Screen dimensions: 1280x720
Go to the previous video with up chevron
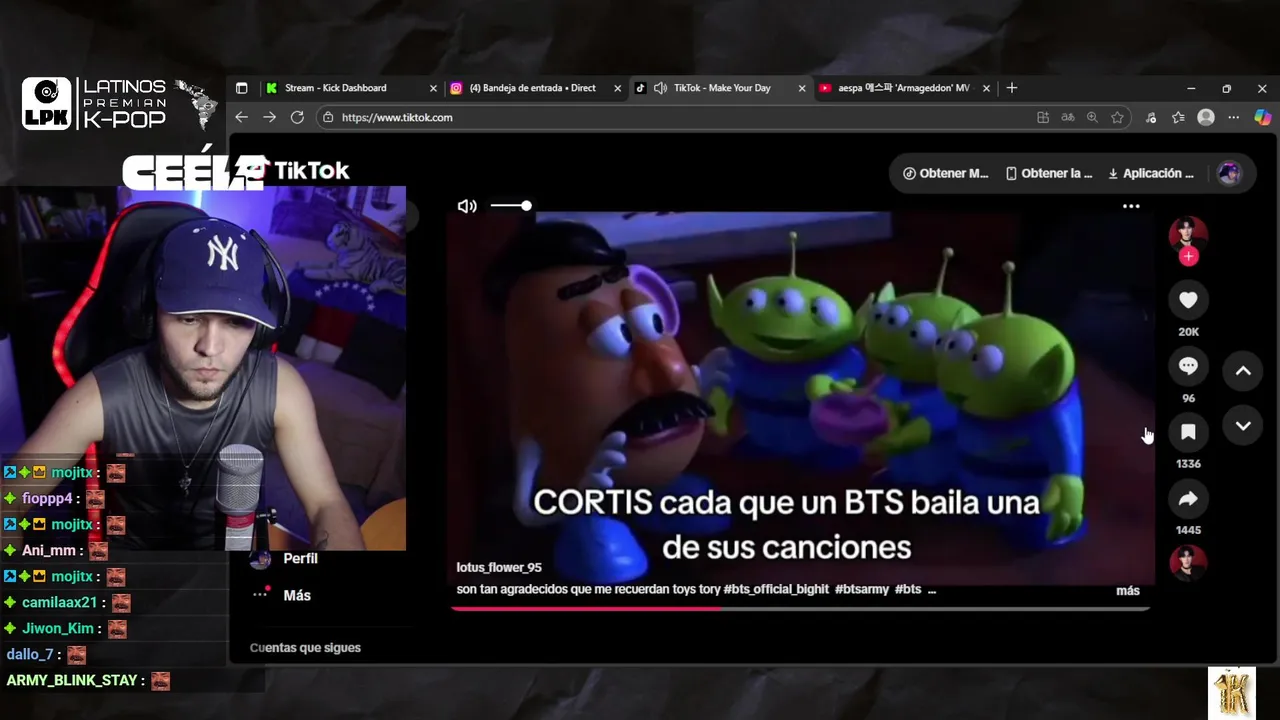(x=1243, y=371)
